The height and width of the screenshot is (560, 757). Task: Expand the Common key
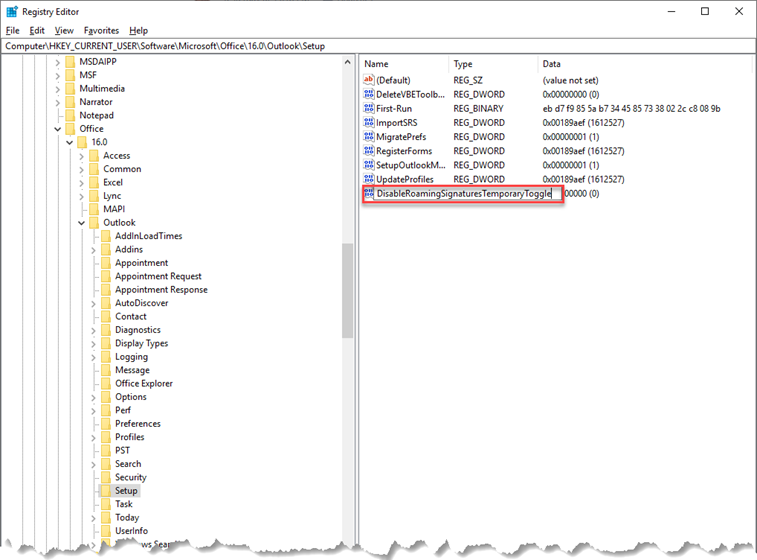(x=82, y=169)
